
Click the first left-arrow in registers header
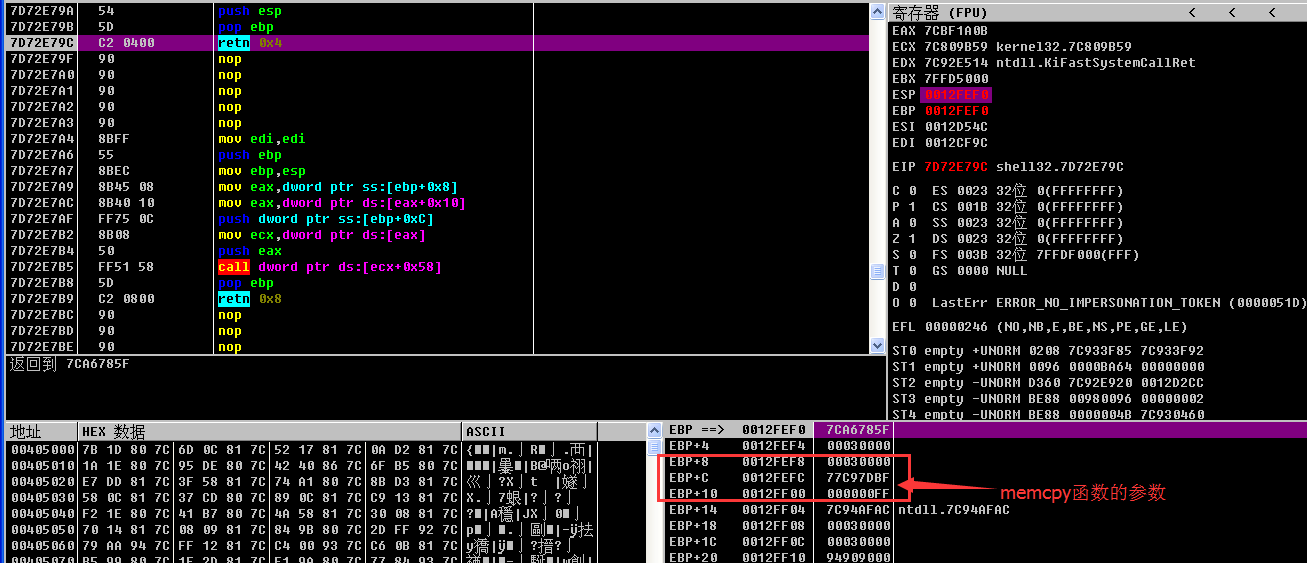click(1192, 12)
